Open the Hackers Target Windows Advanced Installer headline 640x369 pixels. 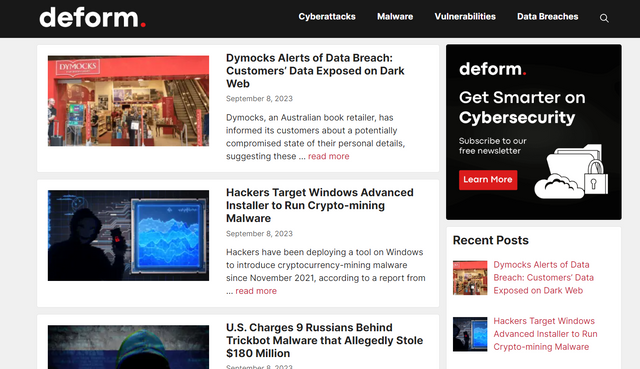pyautogui.click(x=320, y=205)
